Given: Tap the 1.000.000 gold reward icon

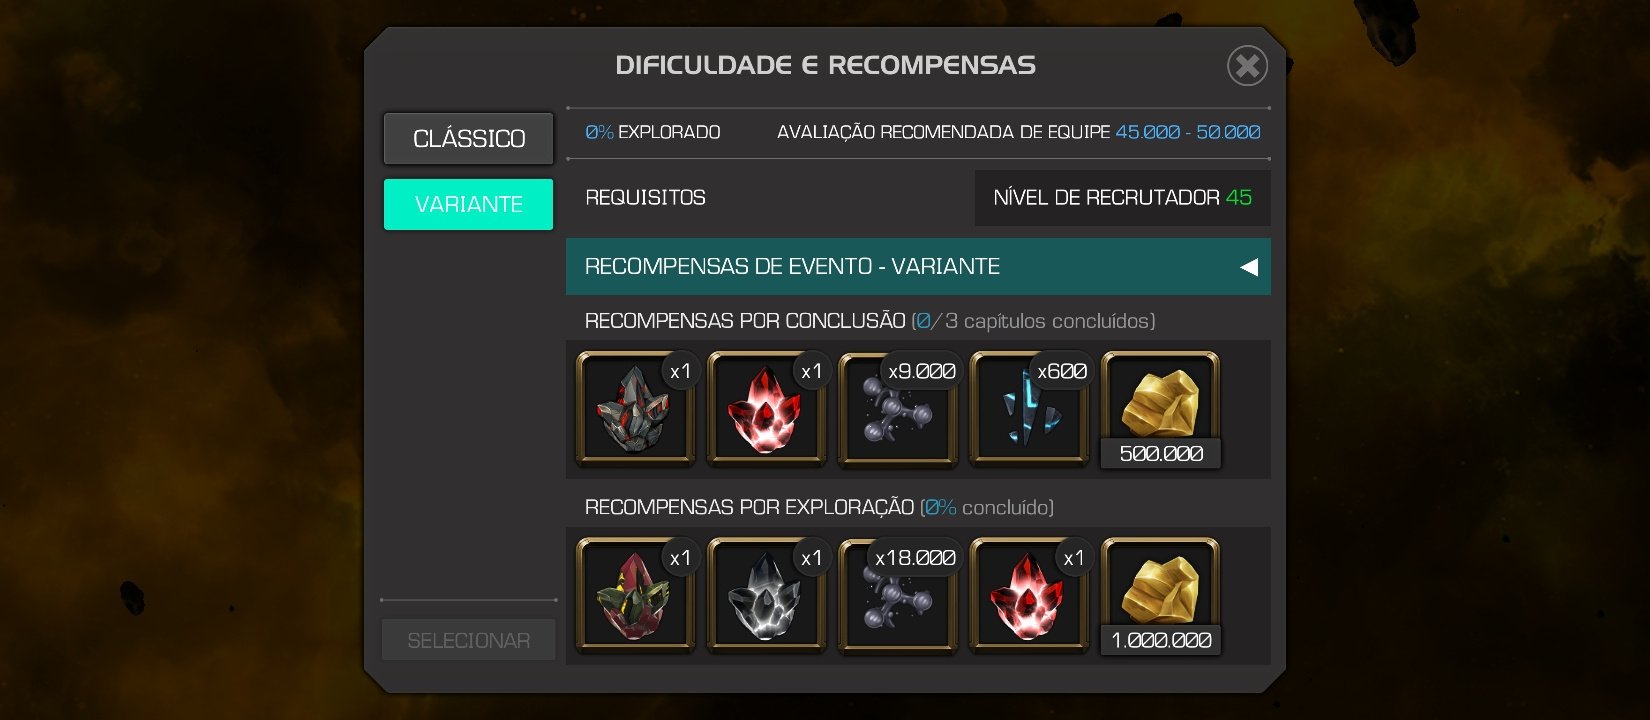Looking at the screenshot, I should tap(1160, 596).
